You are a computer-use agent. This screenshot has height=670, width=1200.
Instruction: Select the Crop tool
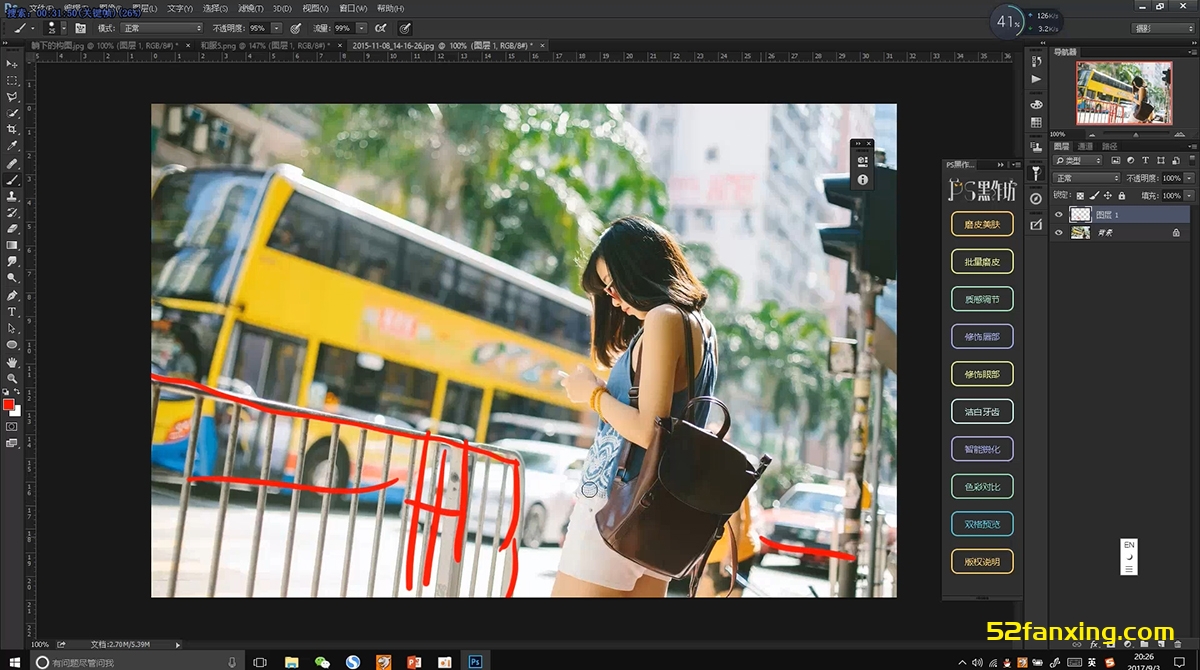(x=12, y=130)
